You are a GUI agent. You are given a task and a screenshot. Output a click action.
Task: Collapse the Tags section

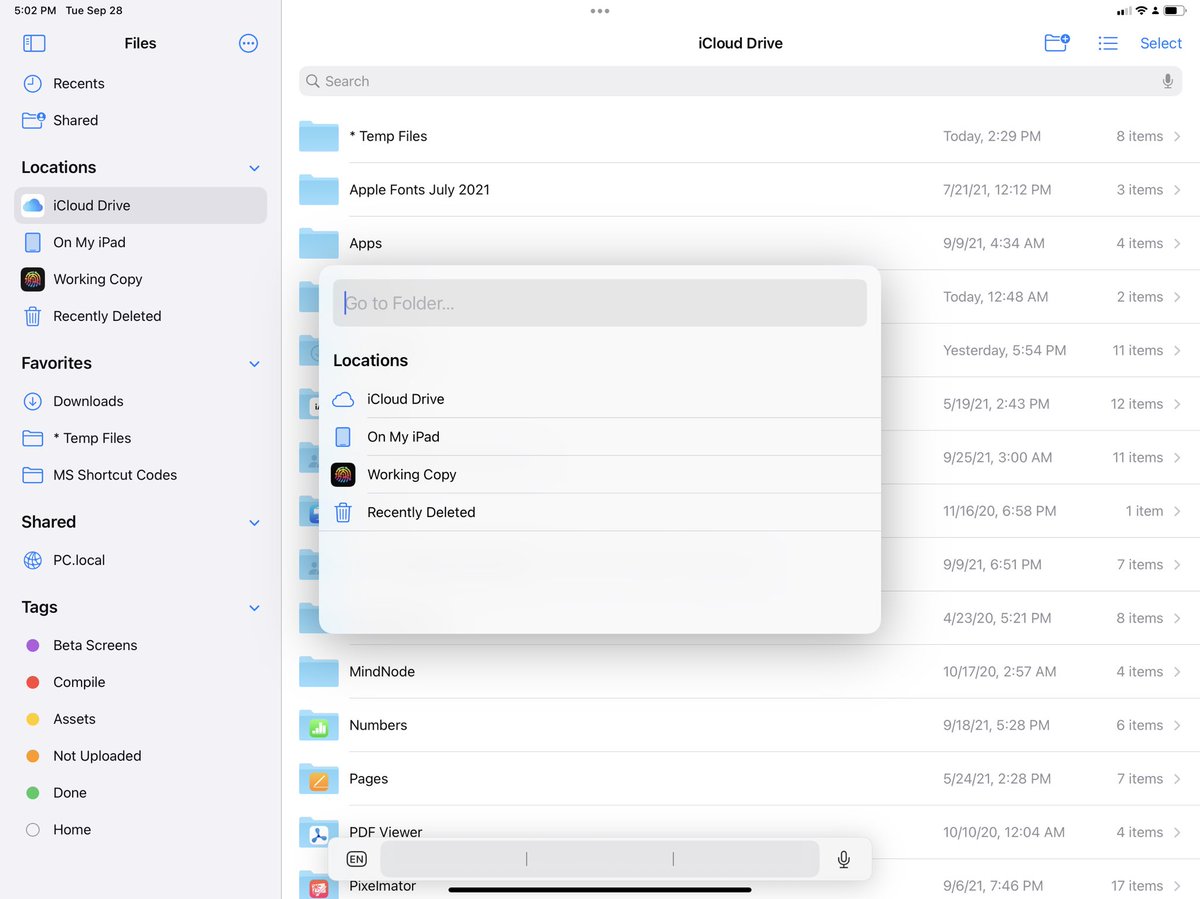[254, 608]
